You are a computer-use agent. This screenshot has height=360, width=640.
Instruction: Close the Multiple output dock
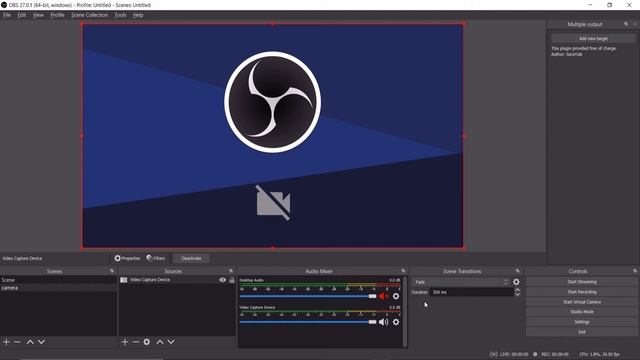(x=635, y=24)
